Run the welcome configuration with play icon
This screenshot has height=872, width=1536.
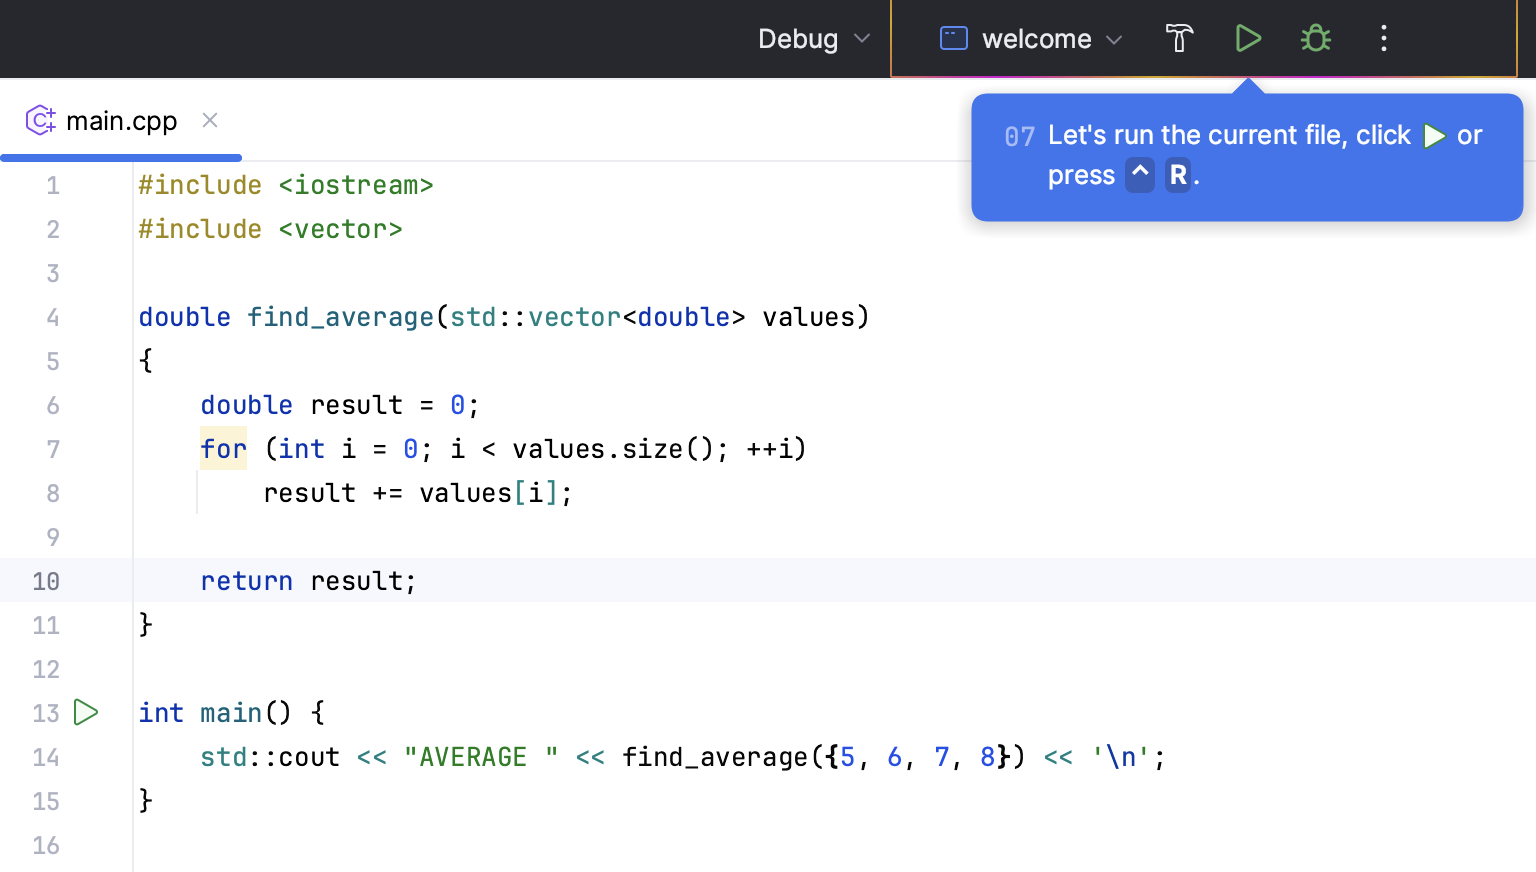tap(1248, 39)
